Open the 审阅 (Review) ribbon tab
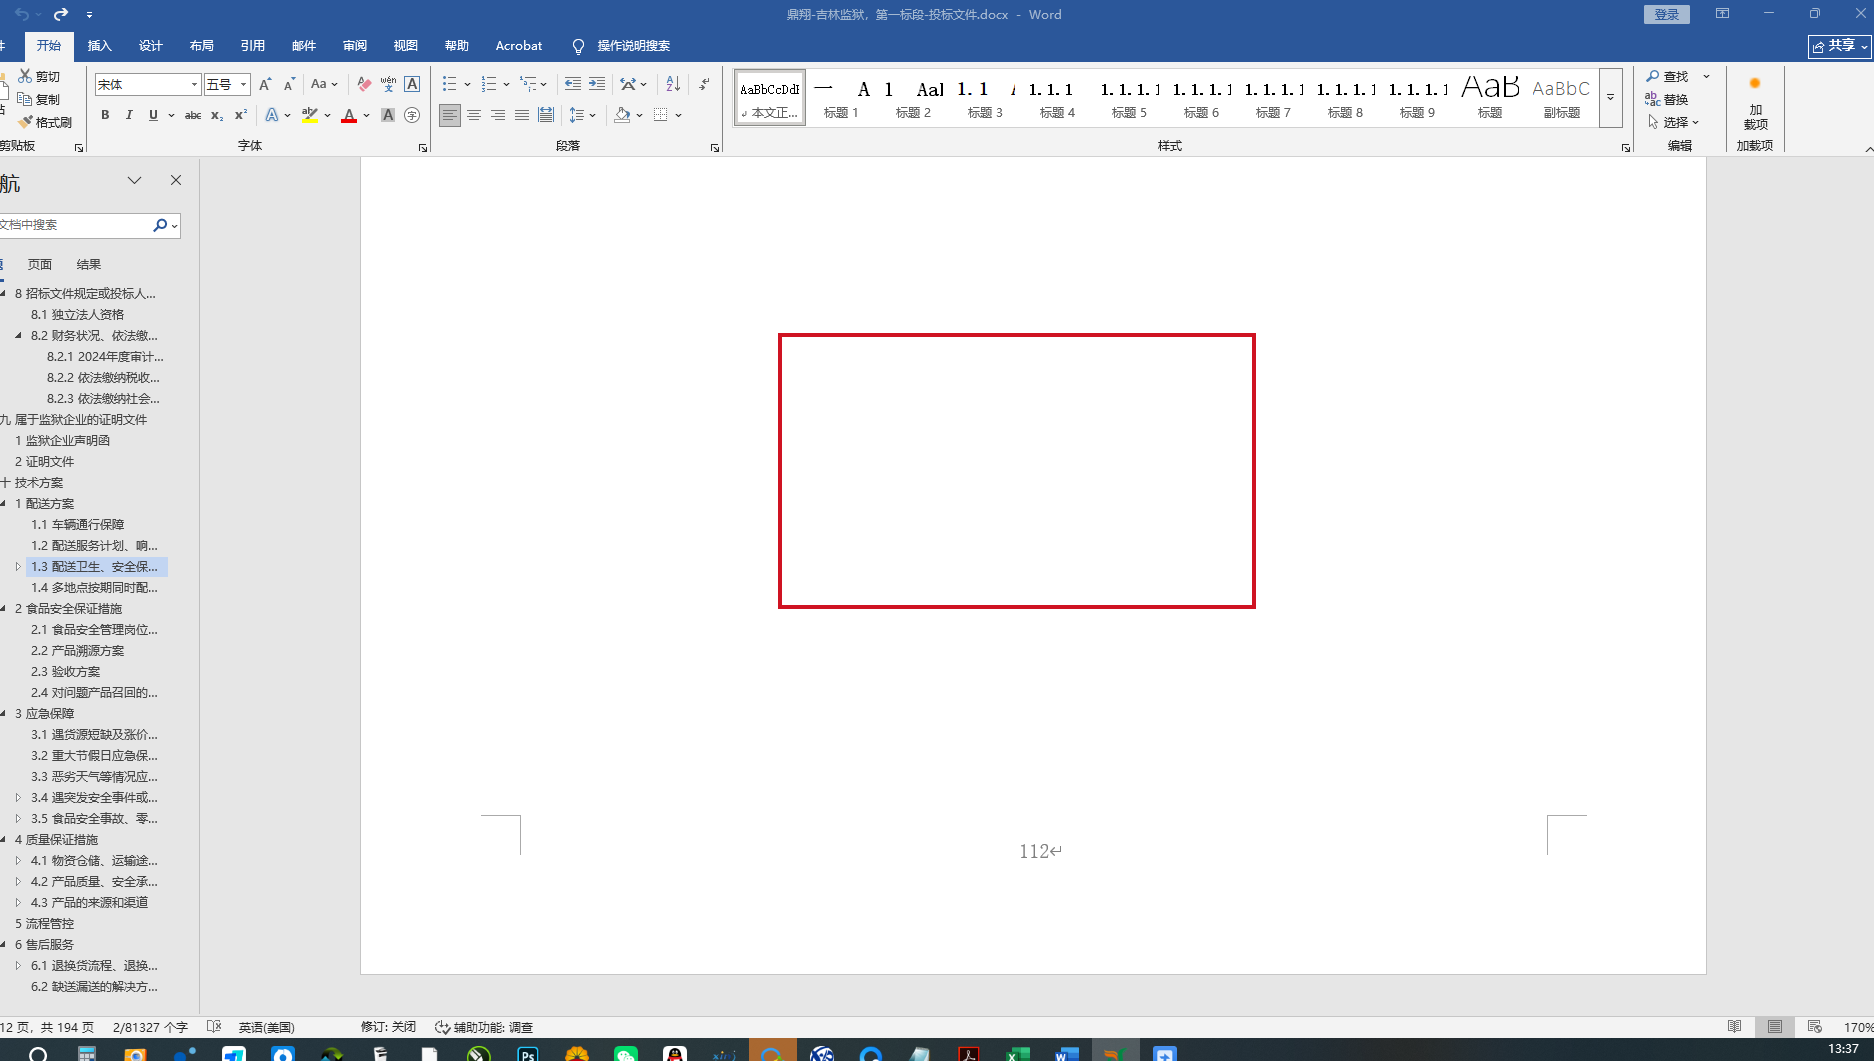This screenshot has height=1061, width=1874. point(354,46)
